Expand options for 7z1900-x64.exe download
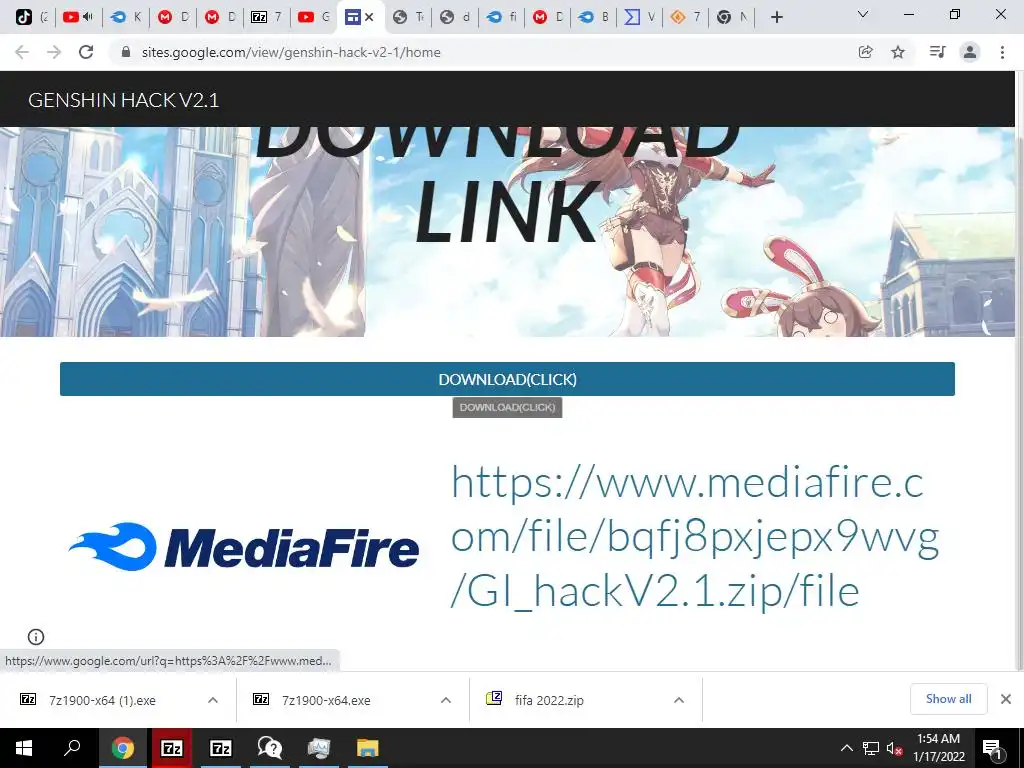 tap(446, 700)
